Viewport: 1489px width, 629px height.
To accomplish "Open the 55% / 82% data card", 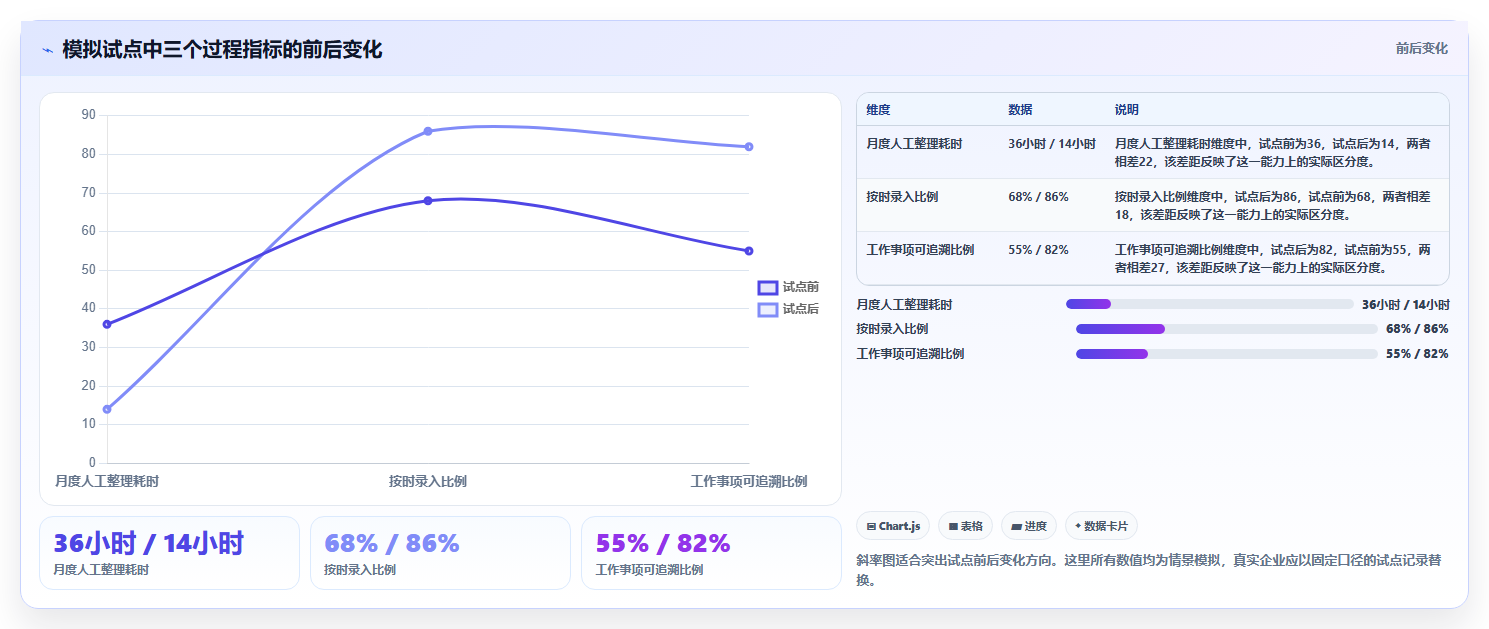I will tap(711, 553).
